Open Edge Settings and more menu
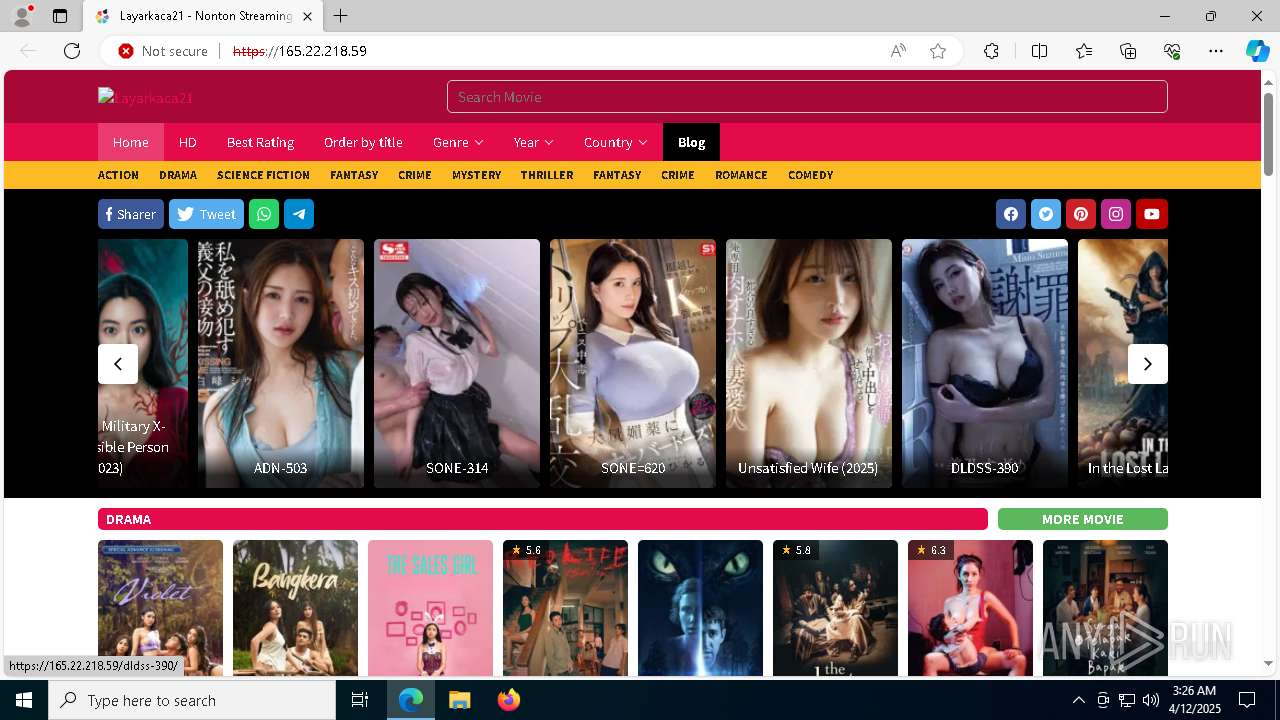 pyautogui.click(x=1216, y=51)
